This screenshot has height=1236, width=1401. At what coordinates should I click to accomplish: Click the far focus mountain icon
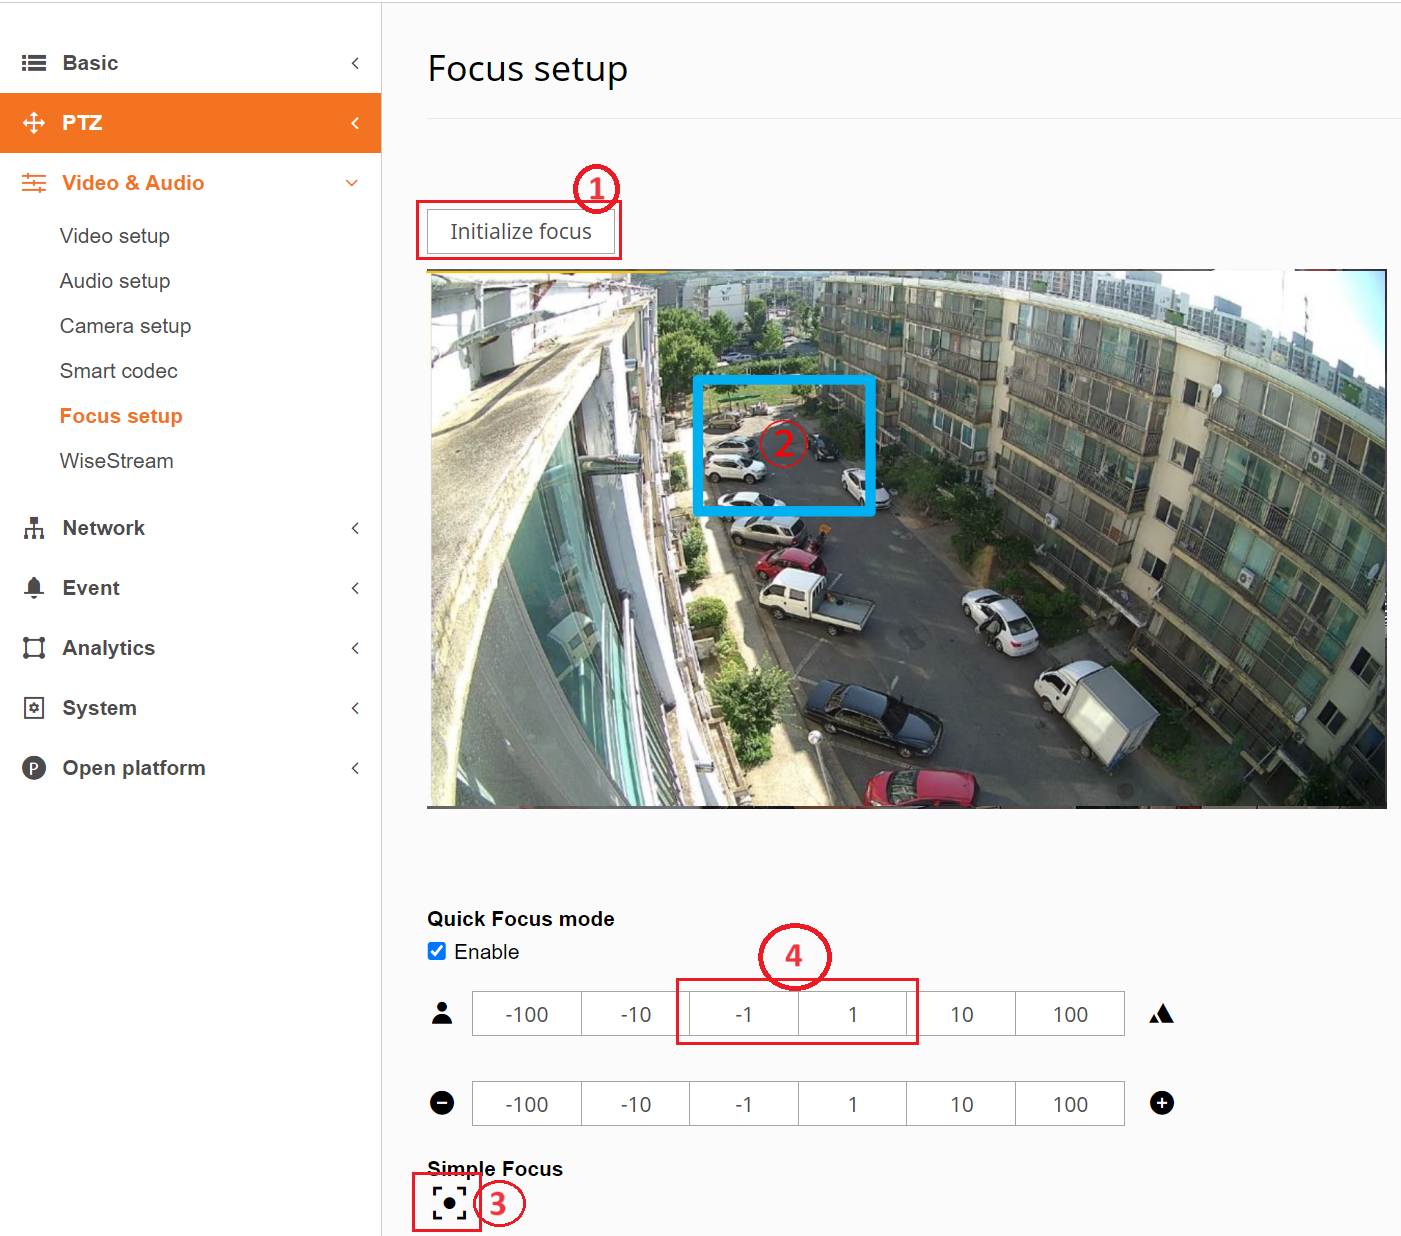pyautogui.click(x=1161, y=1014)
